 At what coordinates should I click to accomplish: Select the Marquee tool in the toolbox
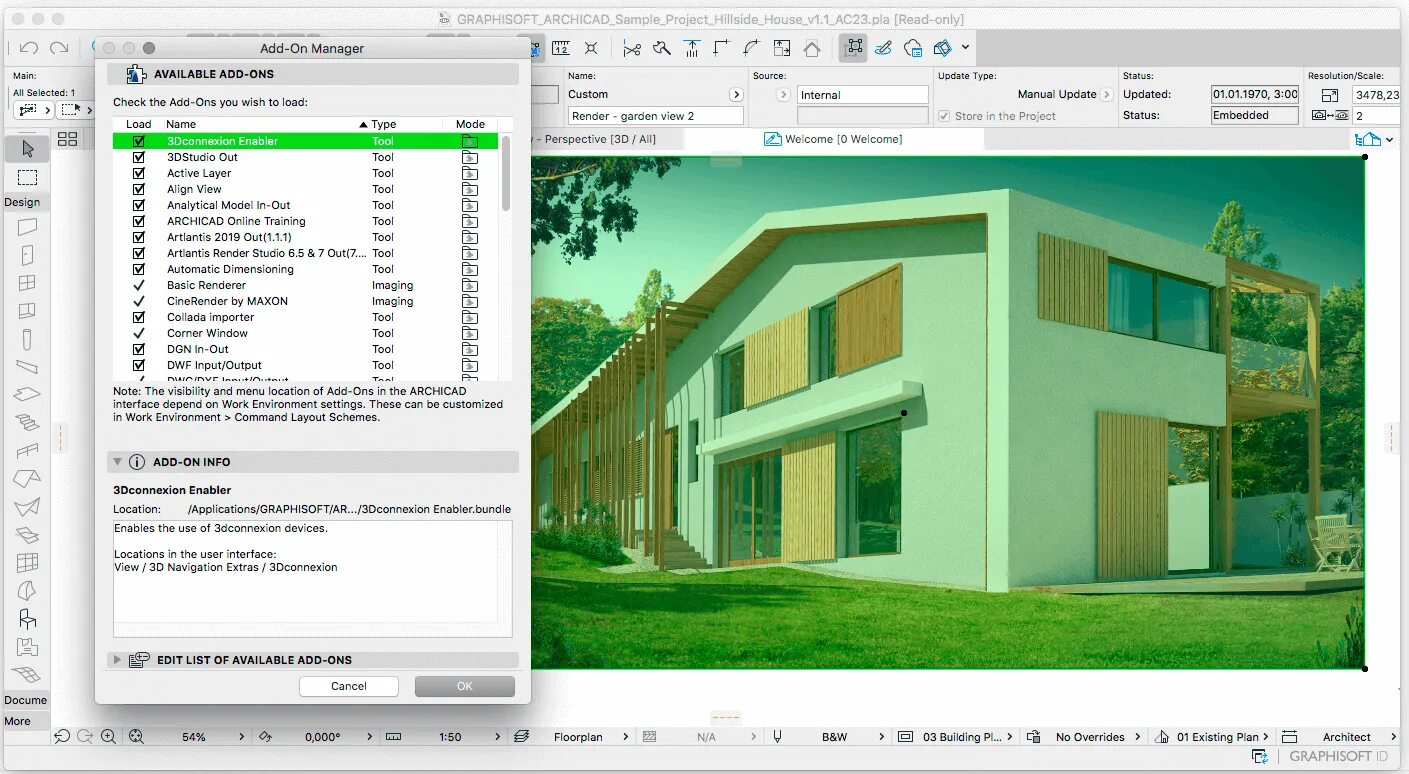[x=27, y=178]
